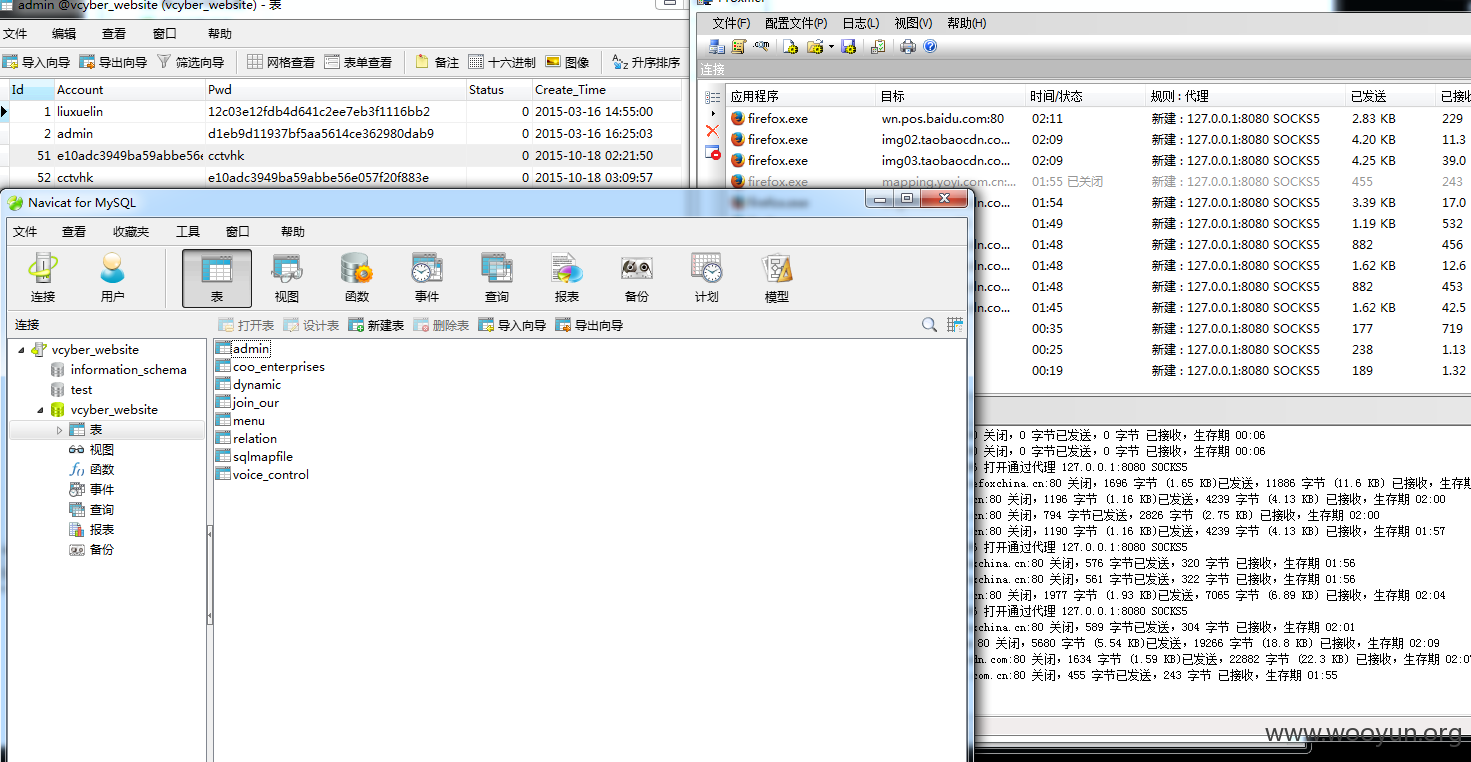Select 视图 node in the tree
Screen dimensions: 1471x762
(92, 450)
